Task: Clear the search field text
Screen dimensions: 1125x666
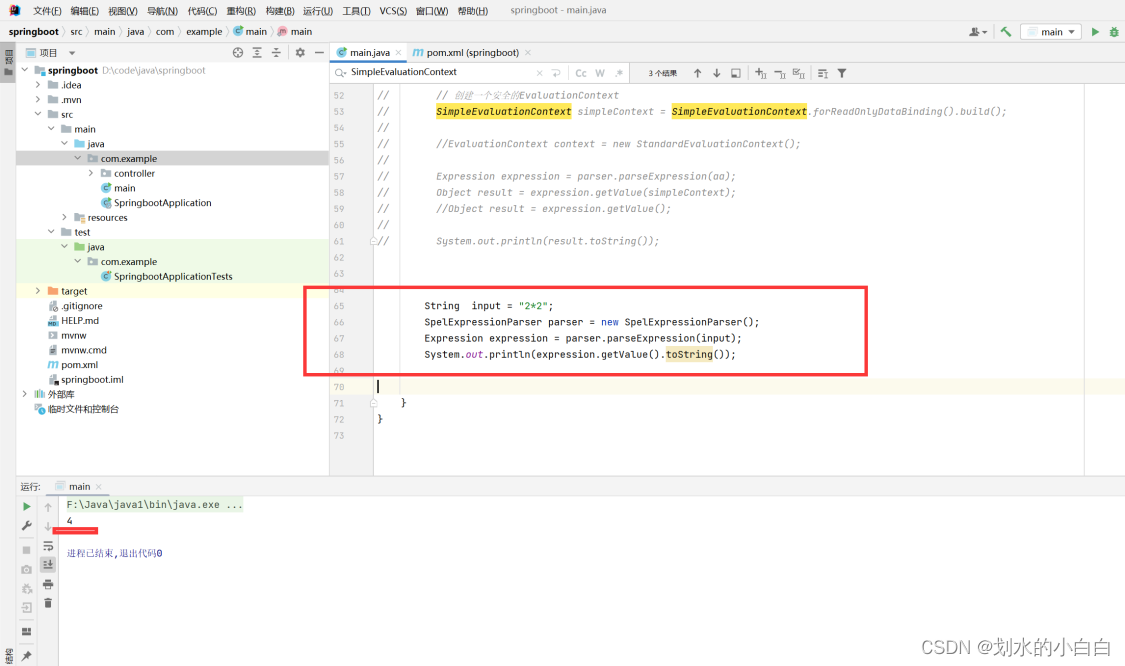Action: (x=540, y=73)
